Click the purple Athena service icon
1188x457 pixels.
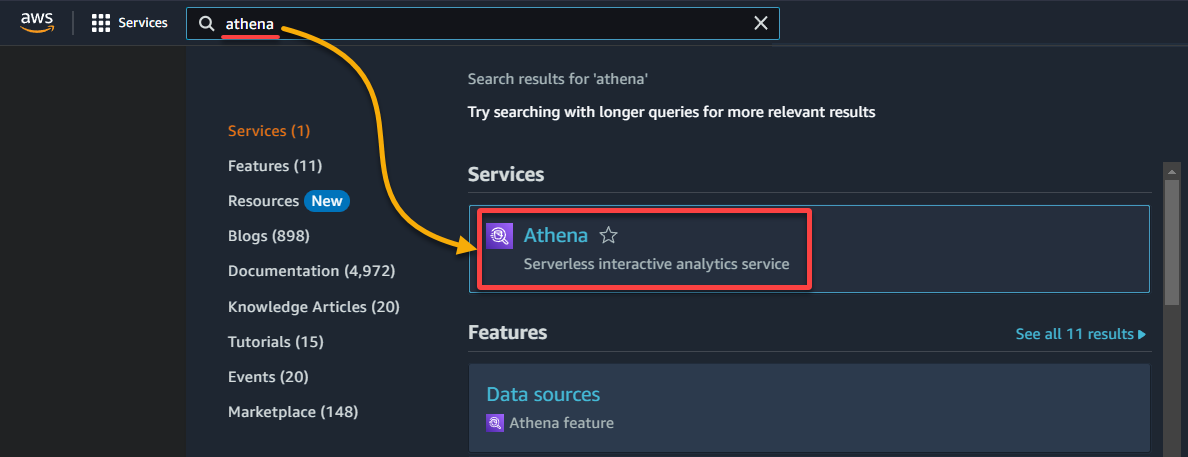pos(500,236)
